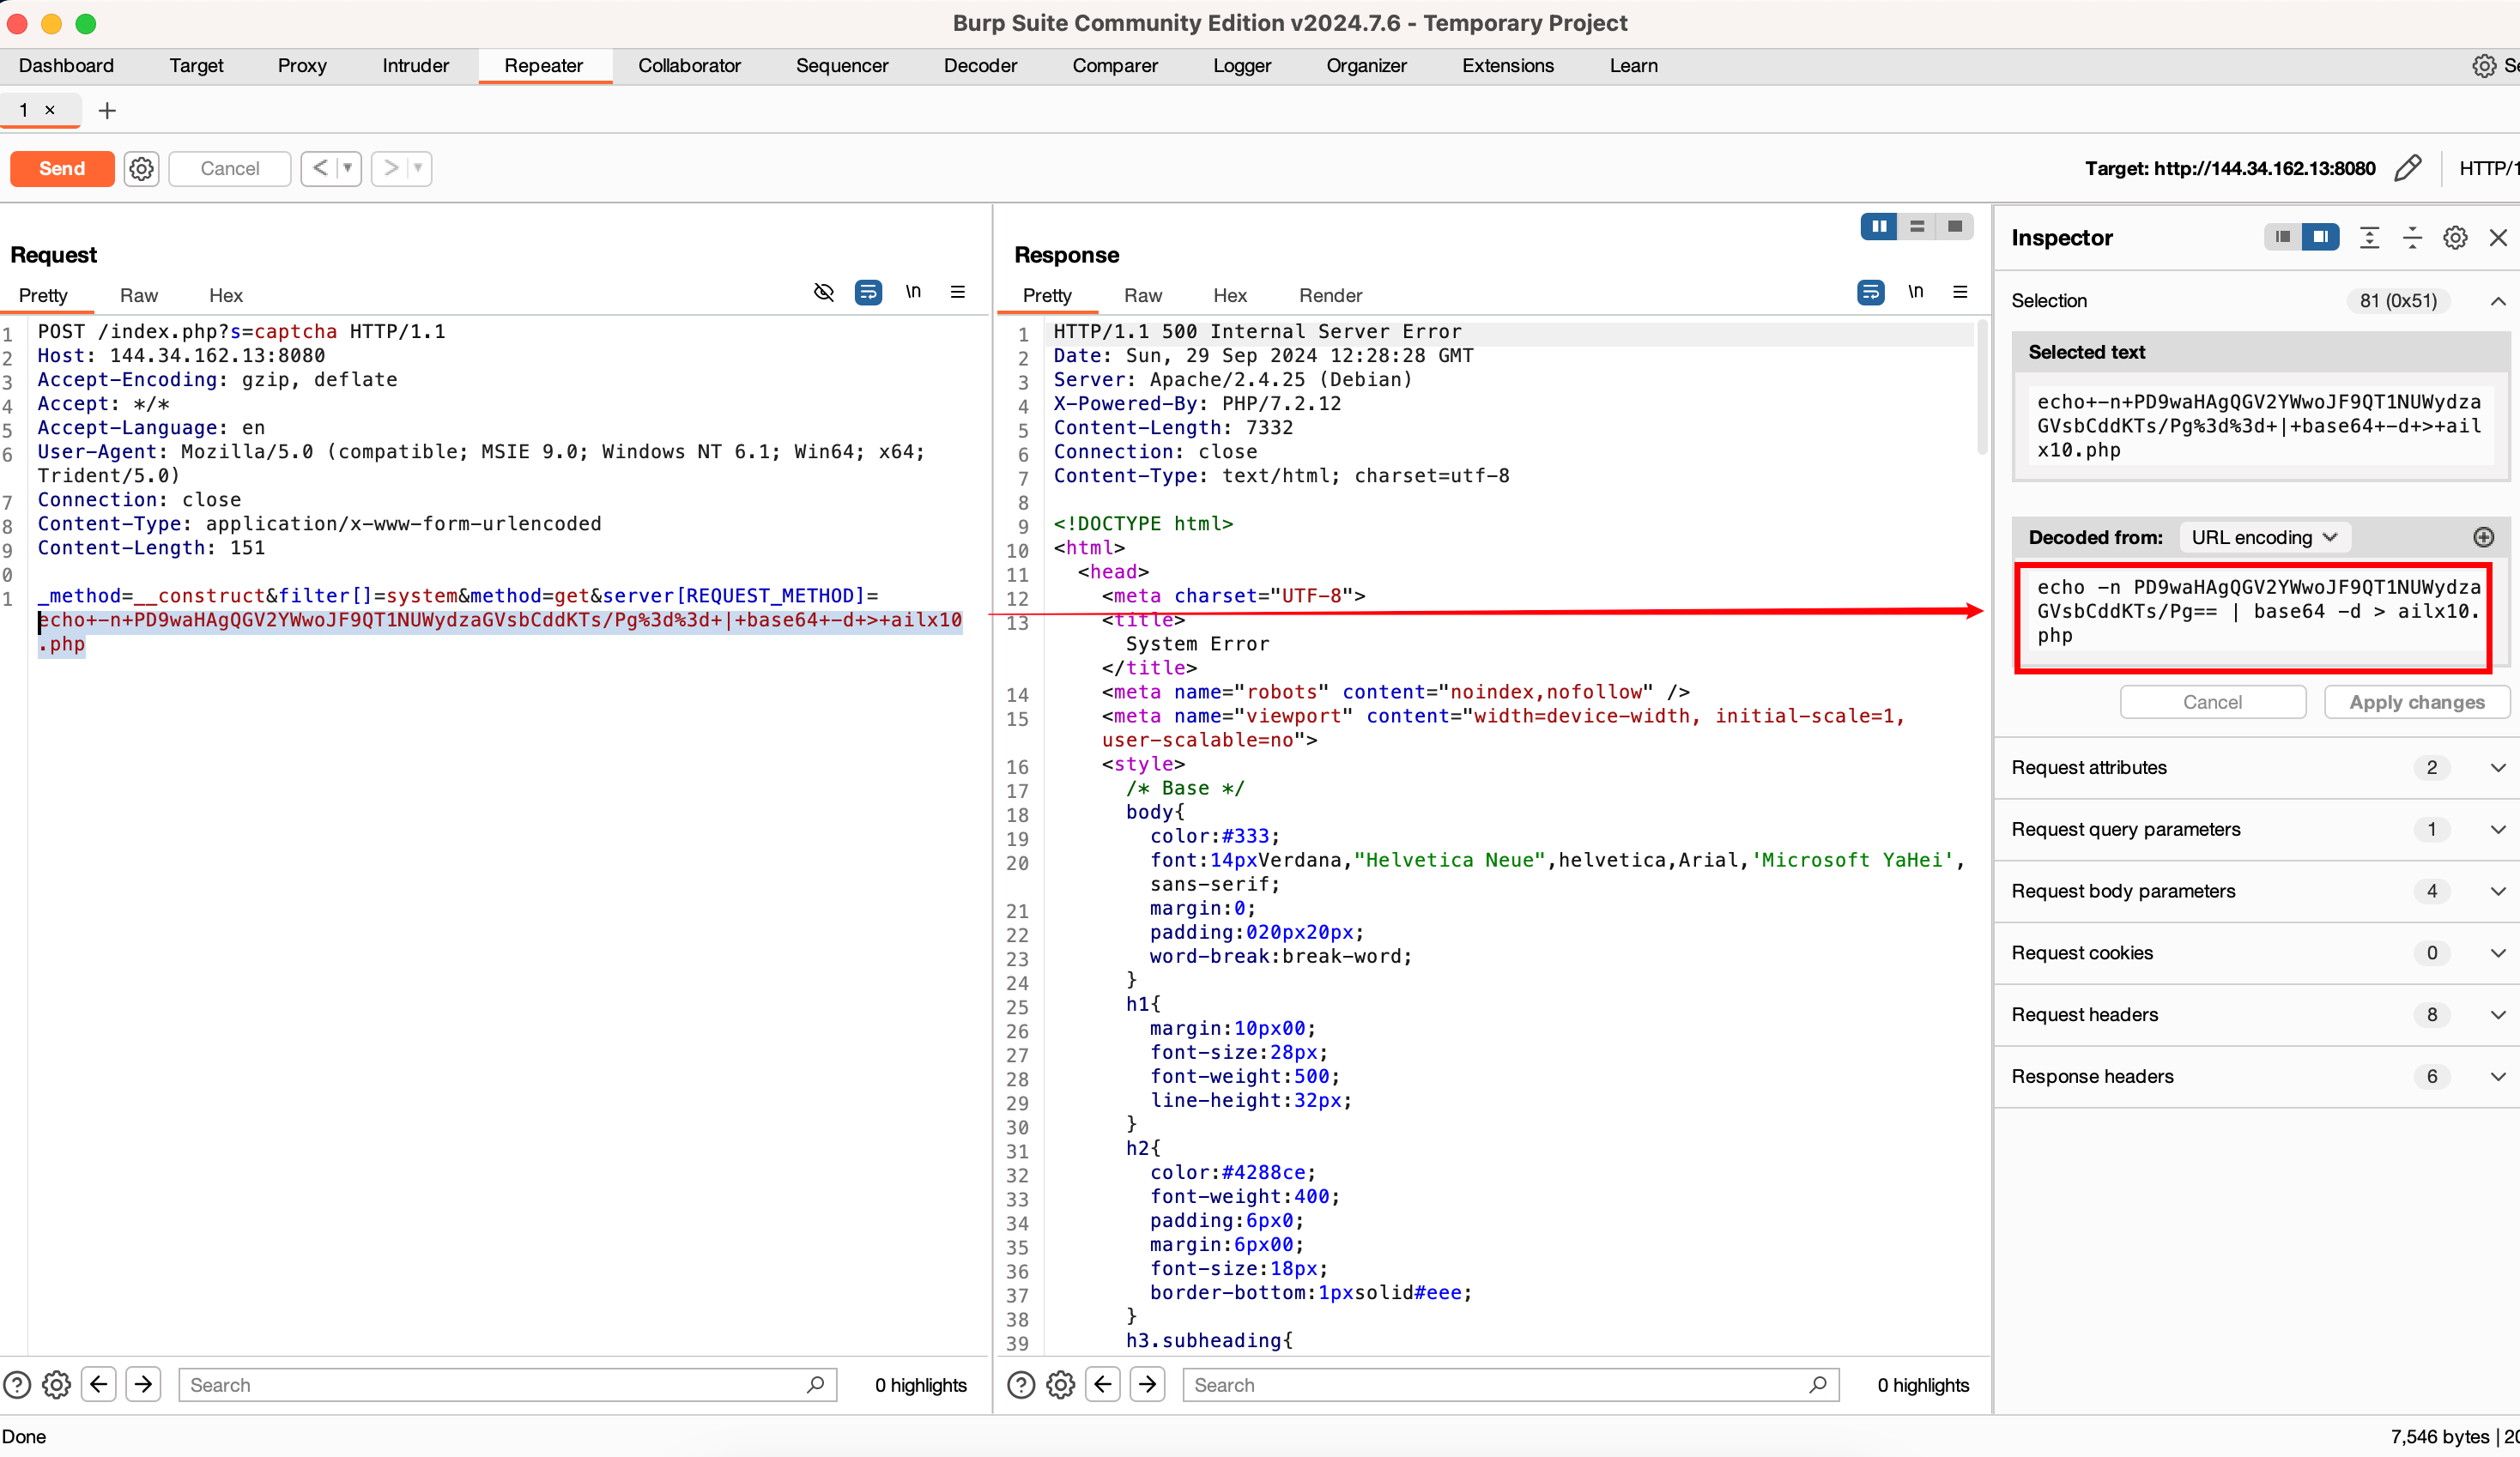
Task: Open Burp settings gear at top right
Action: tap(2486, 65)
